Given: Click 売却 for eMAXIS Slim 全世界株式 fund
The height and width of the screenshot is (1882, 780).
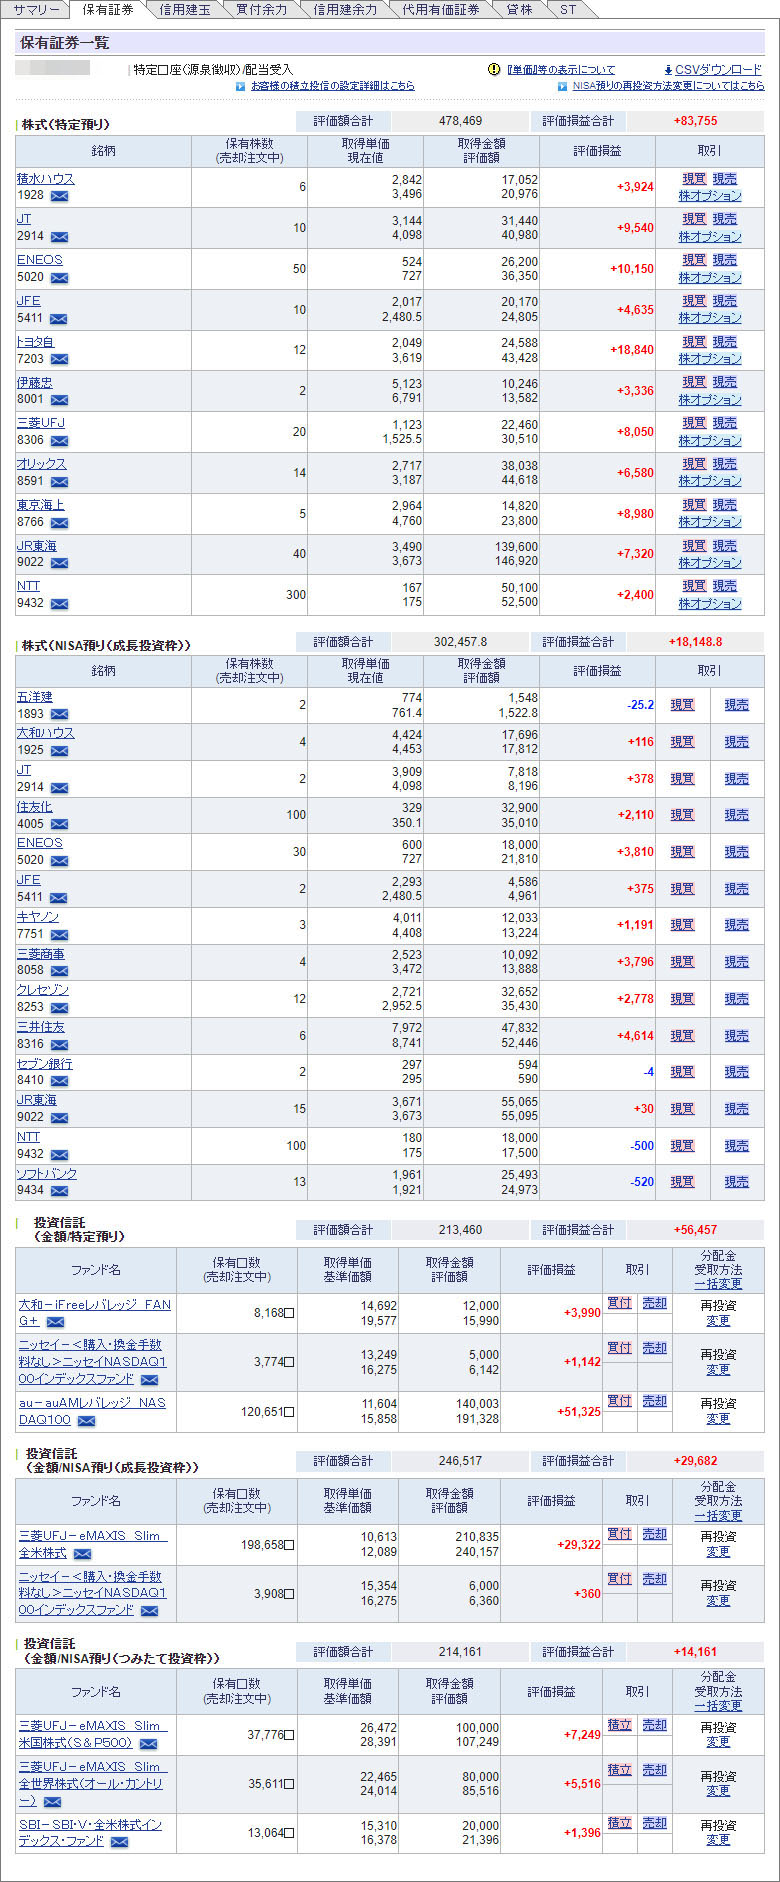Looking at the screenshot, I should click(x=654, y=1770).
